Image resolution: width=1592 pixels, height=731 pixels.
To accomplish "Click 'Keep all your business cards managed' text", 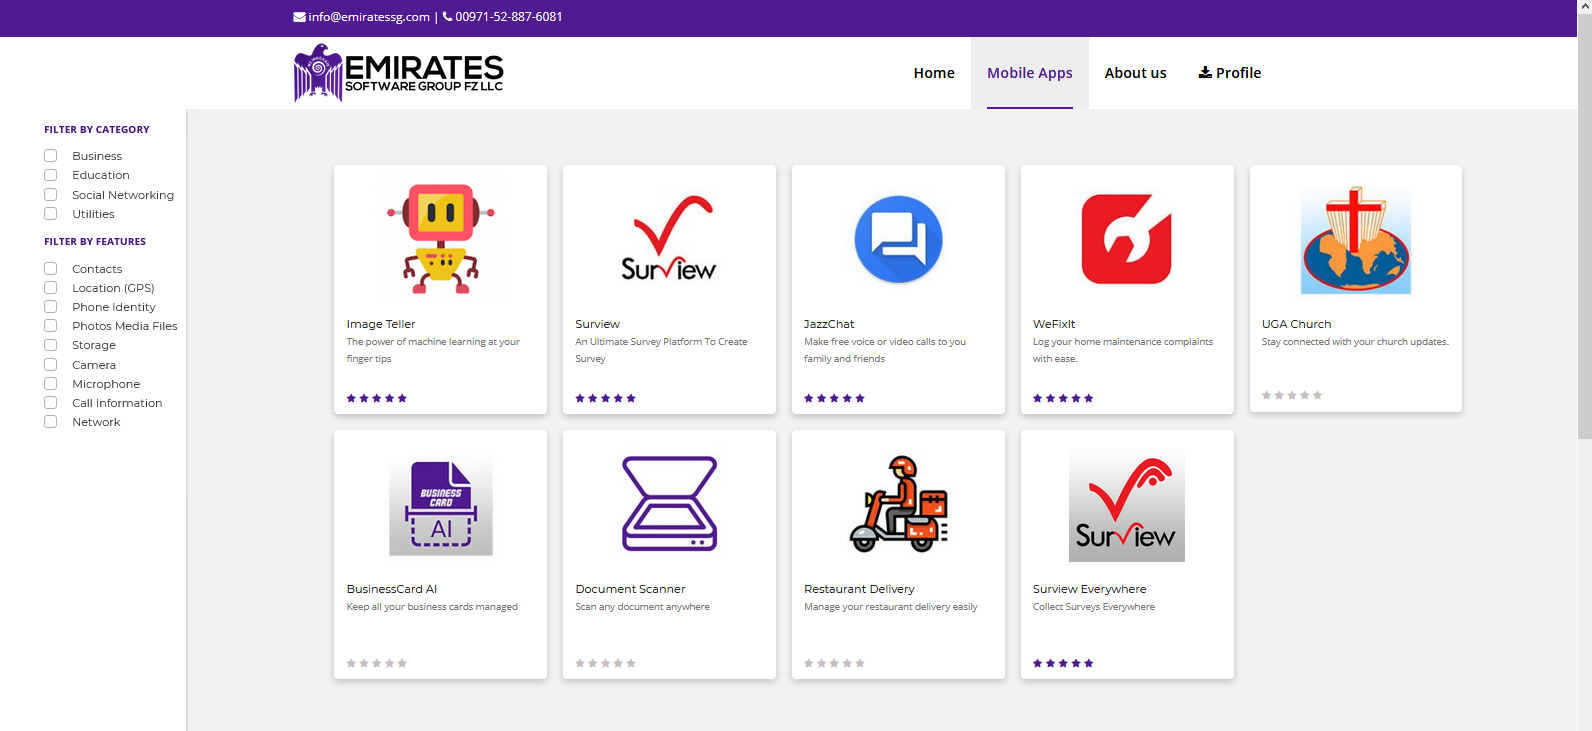I will pyautogui.click(x=432, y=607).
